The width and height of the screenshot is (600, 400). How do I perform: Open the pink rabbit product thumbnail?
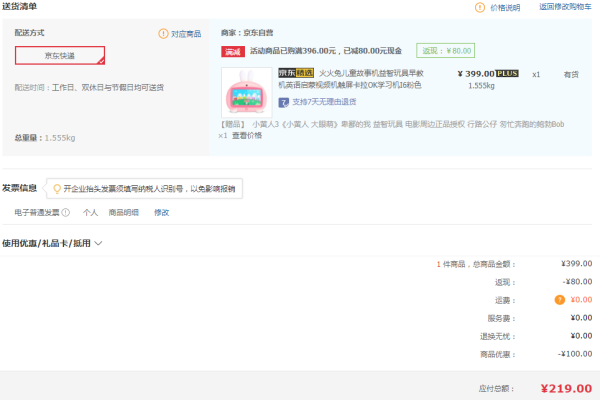247,92
